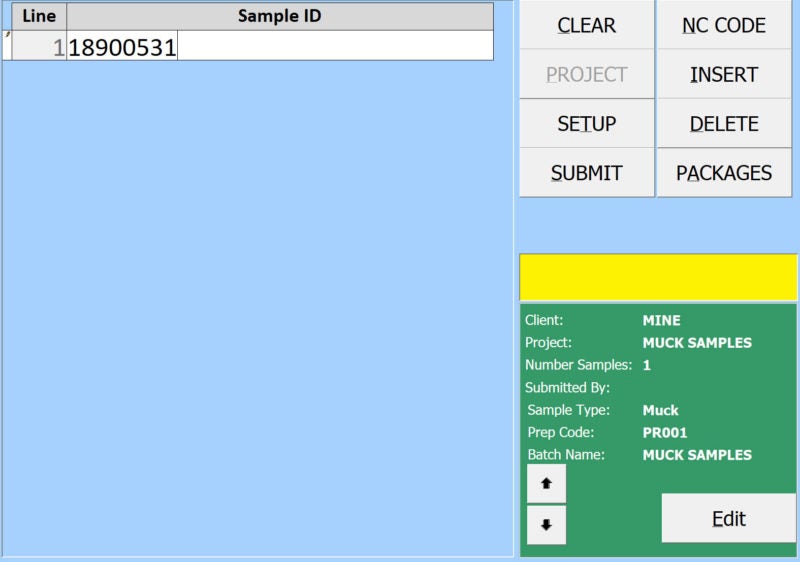Move down with the down arrow icon
The width and height of the screenshot is (800, 562).
click(x=546, y=525)
